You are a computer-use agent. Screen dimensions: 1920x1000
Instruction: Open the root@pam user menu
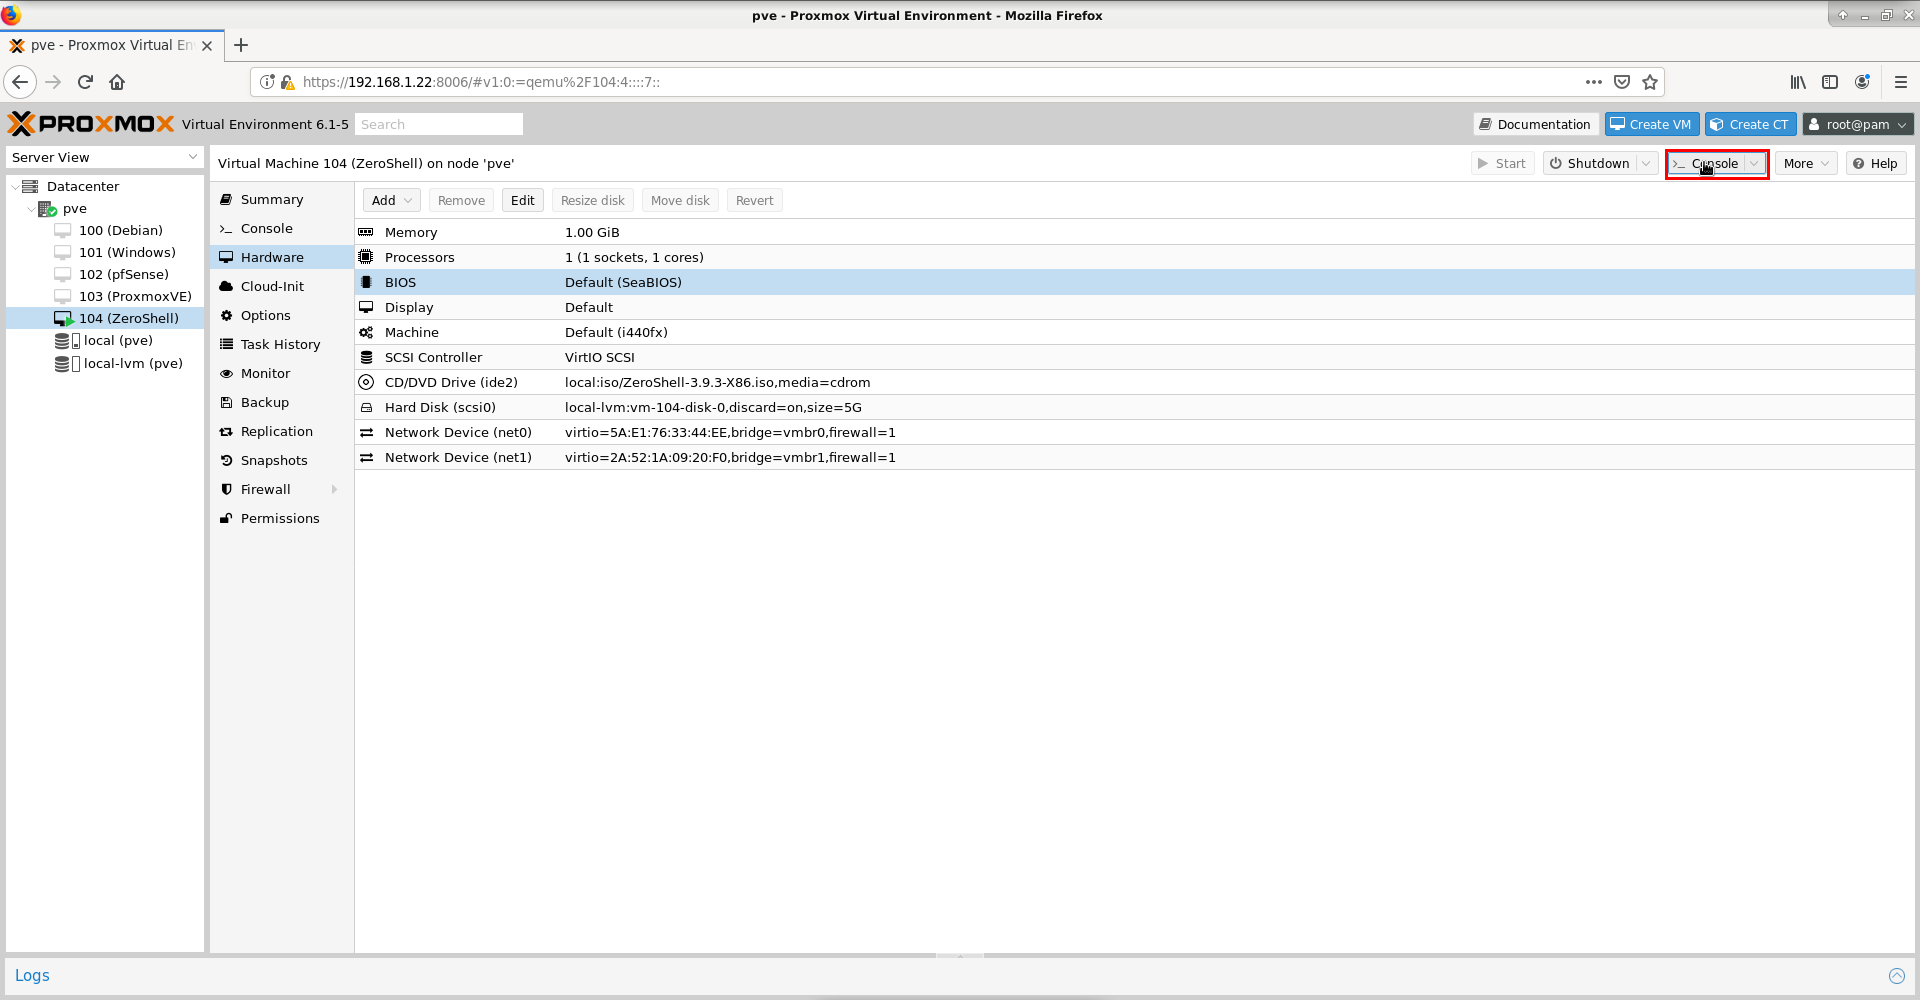tap(1858, 124)
